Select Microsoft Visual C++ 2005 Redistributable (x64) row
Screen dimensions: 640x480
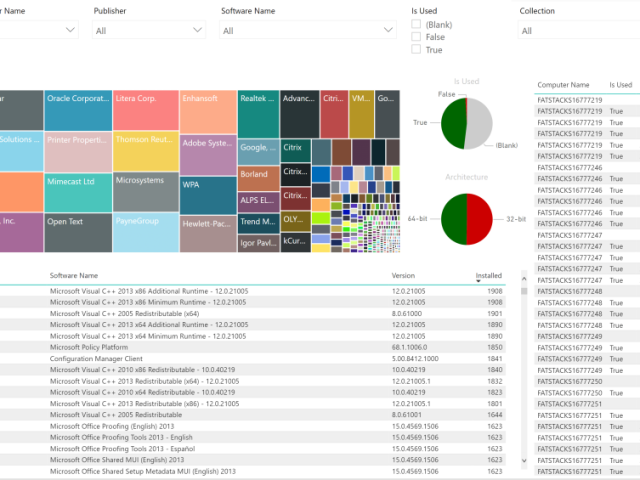pos(253,313)
